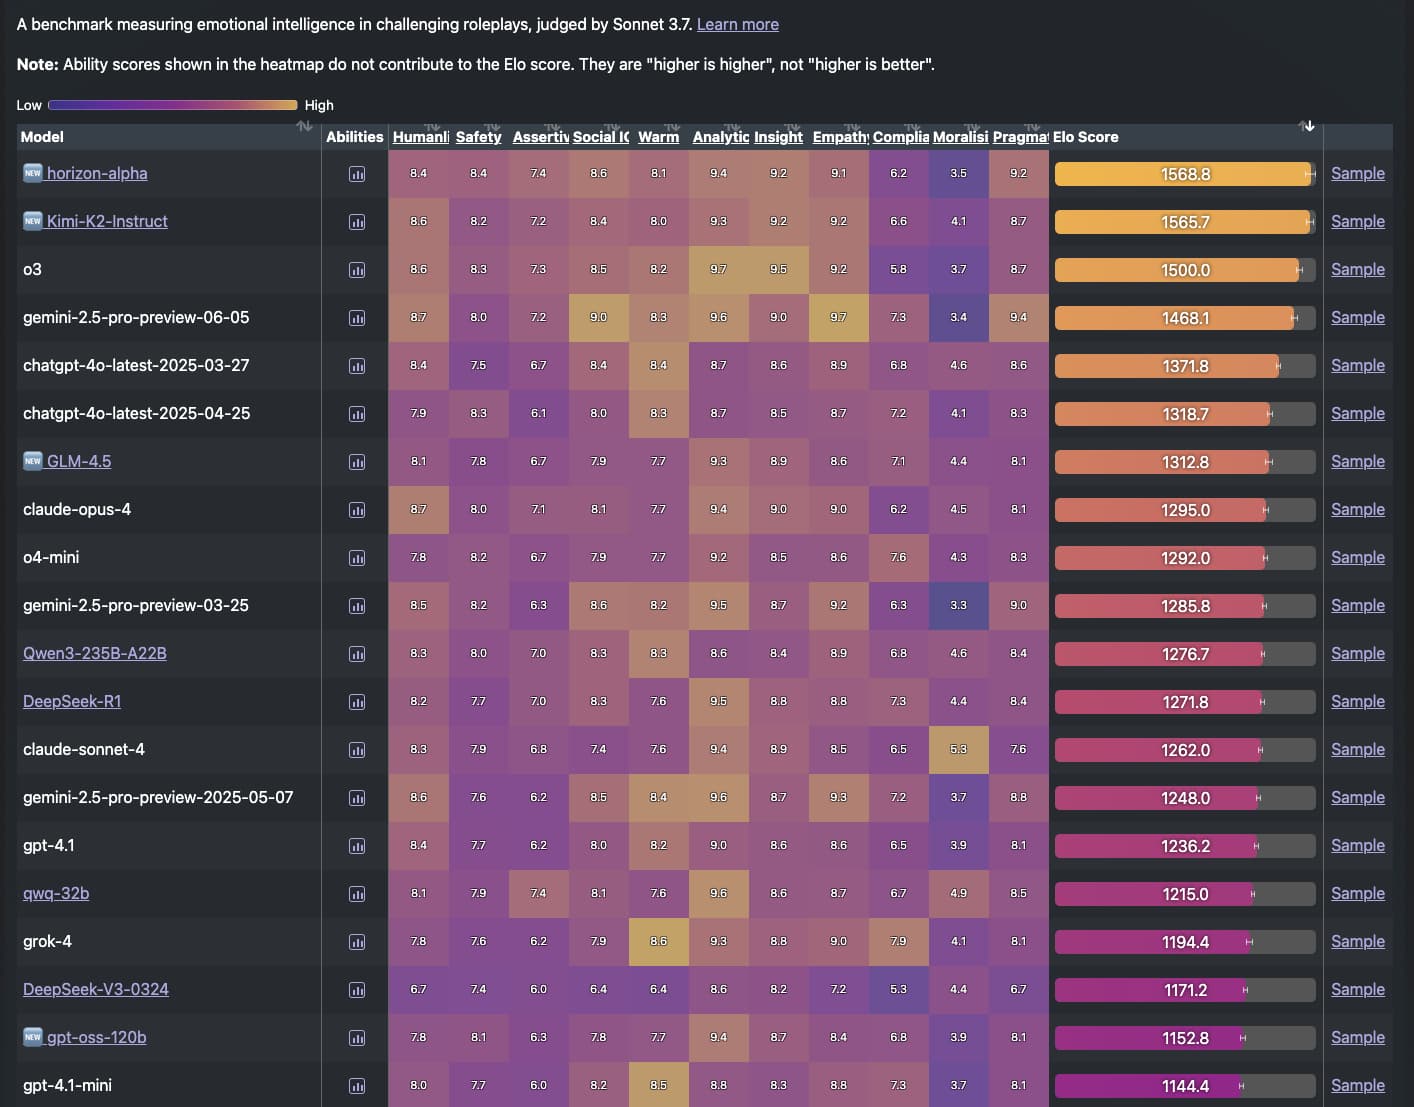
Task: Open abilities chart icon for DeepSeek-R1
Action: (x=356, y=702)
